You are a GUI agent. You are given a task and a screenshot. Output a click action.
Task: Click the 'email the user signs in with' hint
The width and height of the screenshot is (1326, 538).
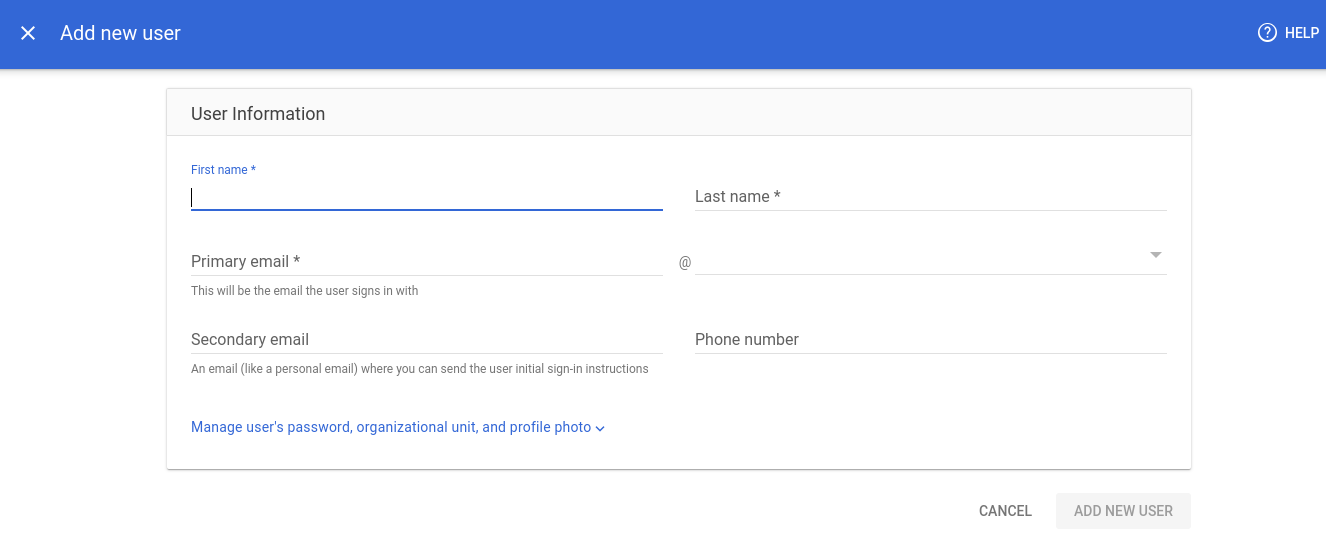305,291
